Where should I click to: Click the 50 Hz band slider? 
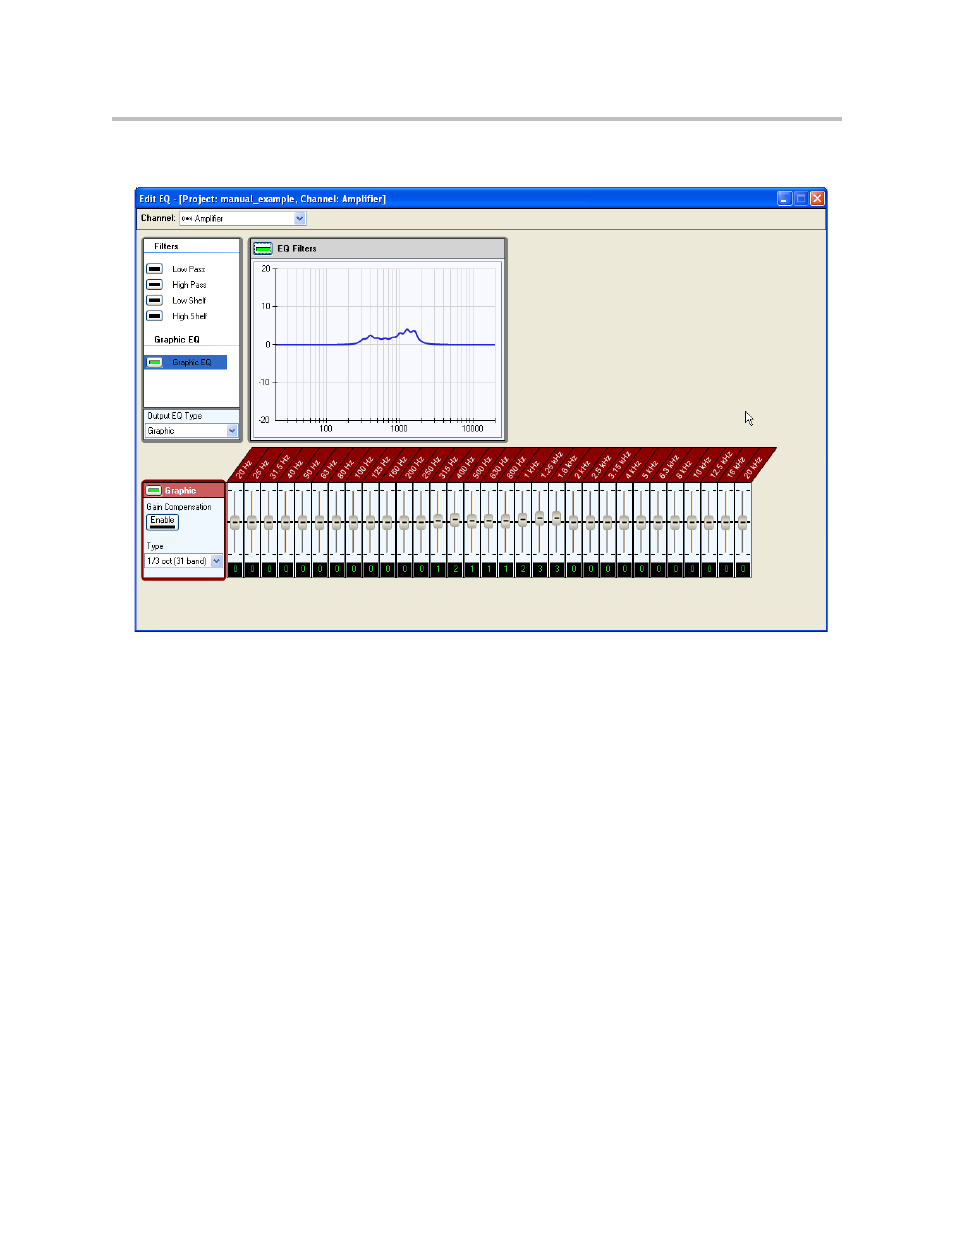pyautogui.click(x=303, y=522)
